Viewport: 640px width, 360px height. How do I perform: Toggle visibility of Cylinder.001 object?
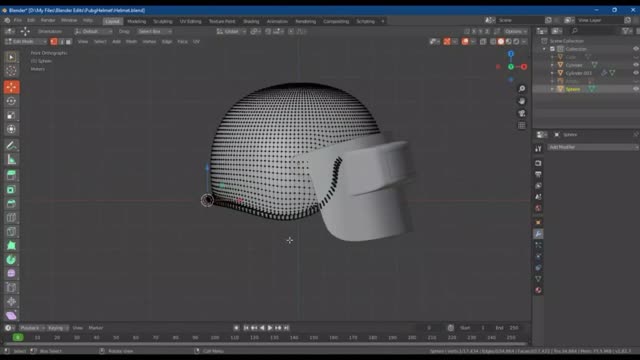(636, 73)
